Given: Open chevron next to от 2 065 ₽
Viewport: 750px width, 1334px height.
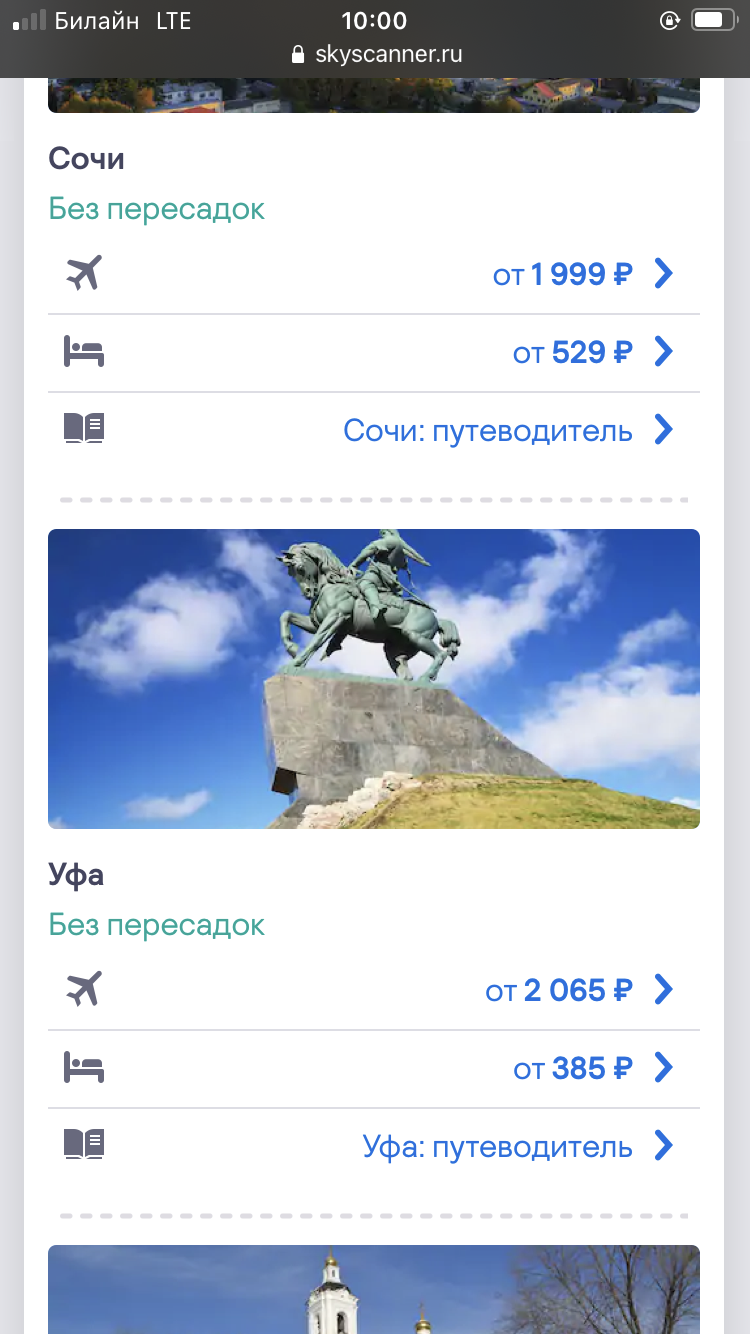Looking at the screenshot, I should [x=663, y=989].
